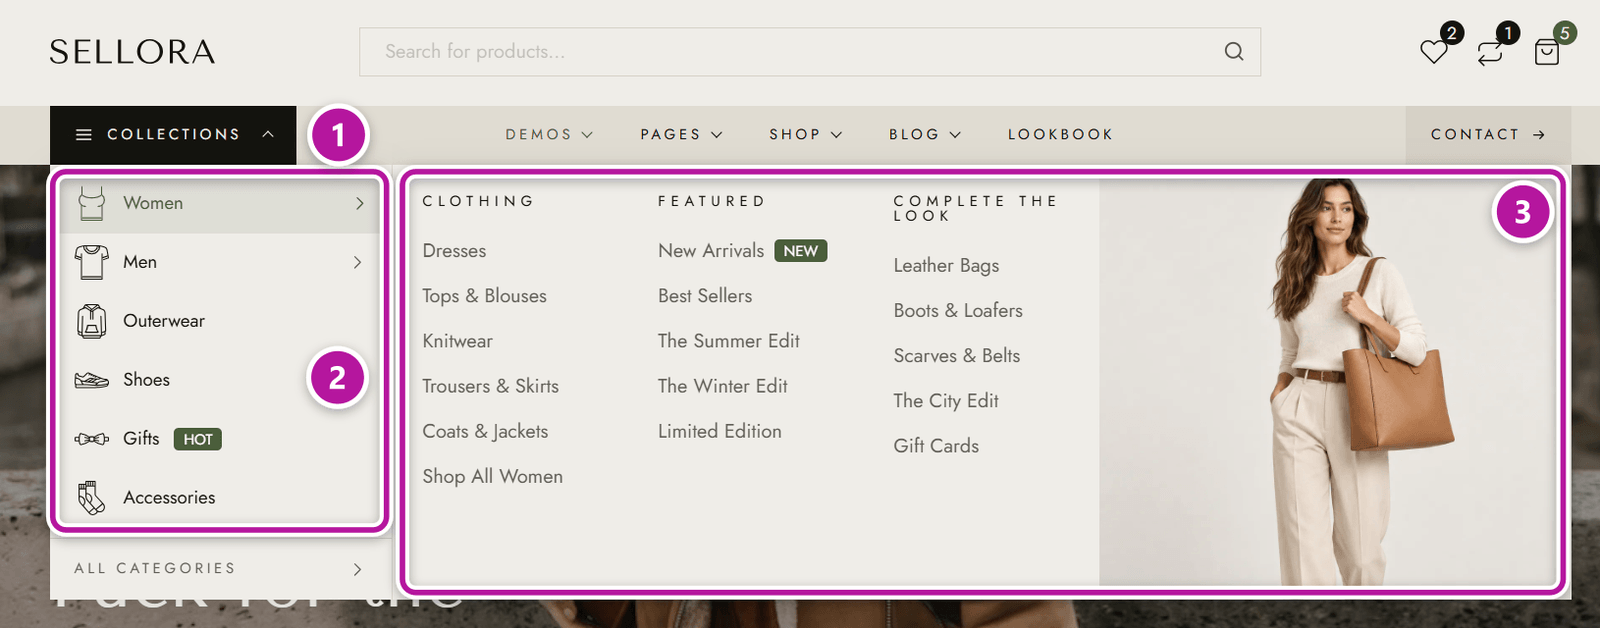Screen dimensions: 1600x628
Task: Select Men in the collections list
Action: [220, 262]
